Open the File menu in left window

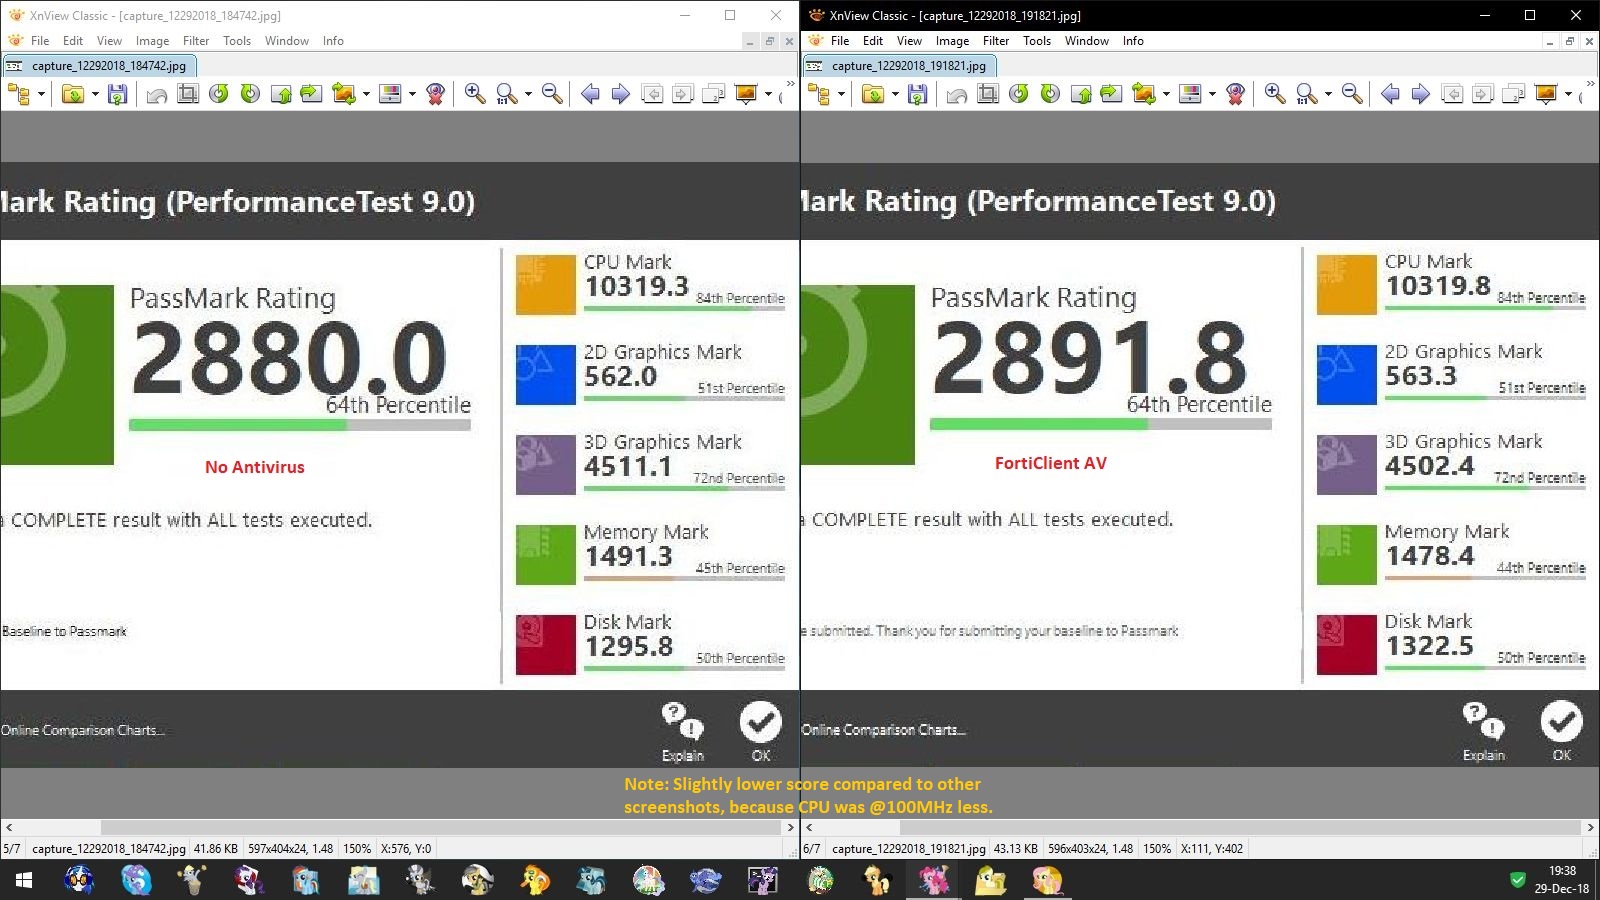click(x=40, y=41)
